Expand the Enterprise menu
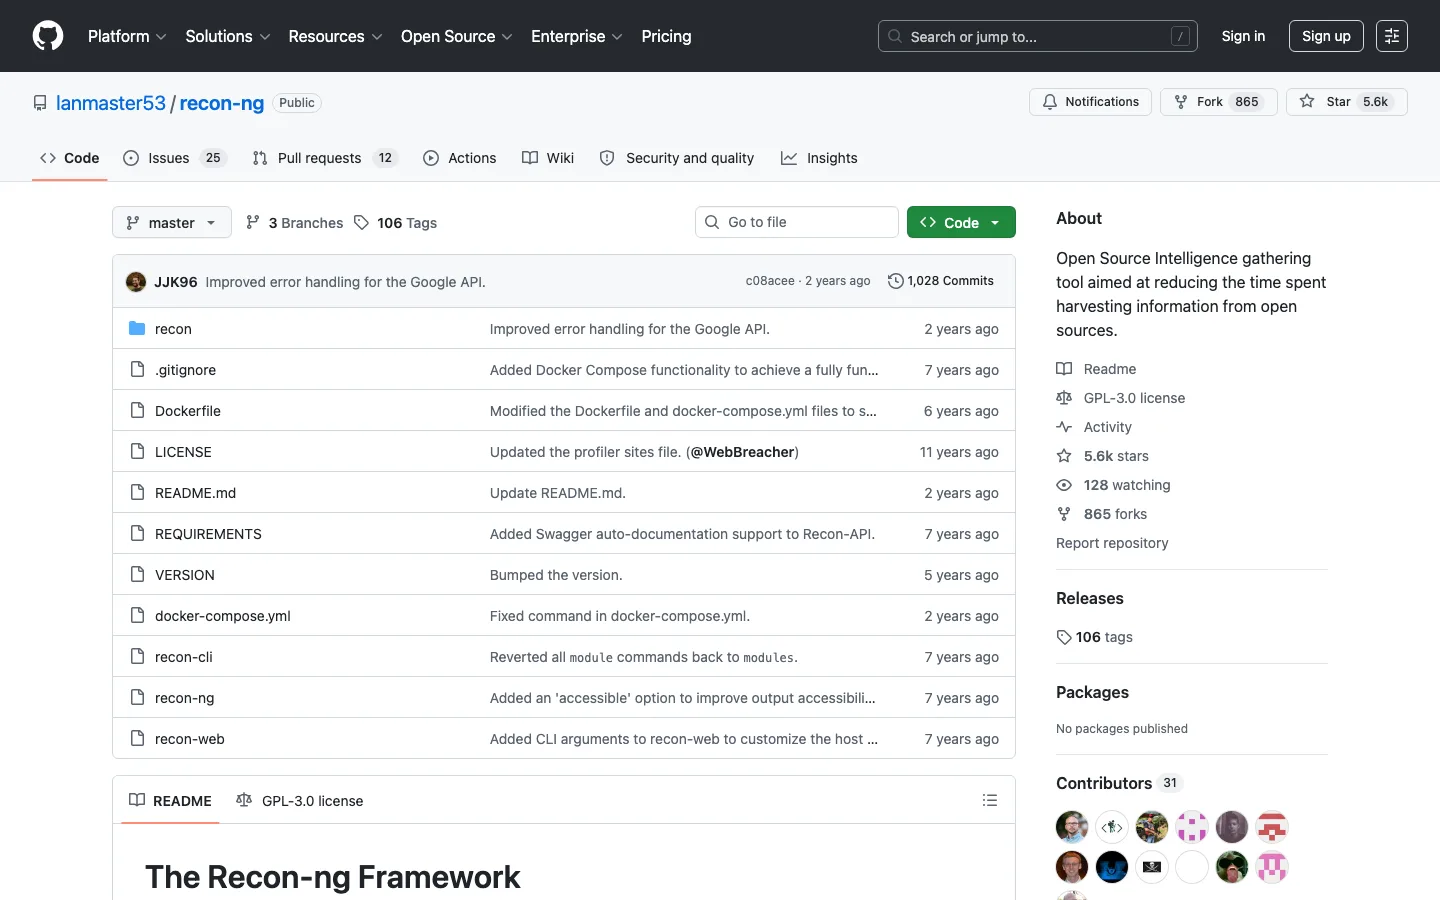 click(577, 36)
